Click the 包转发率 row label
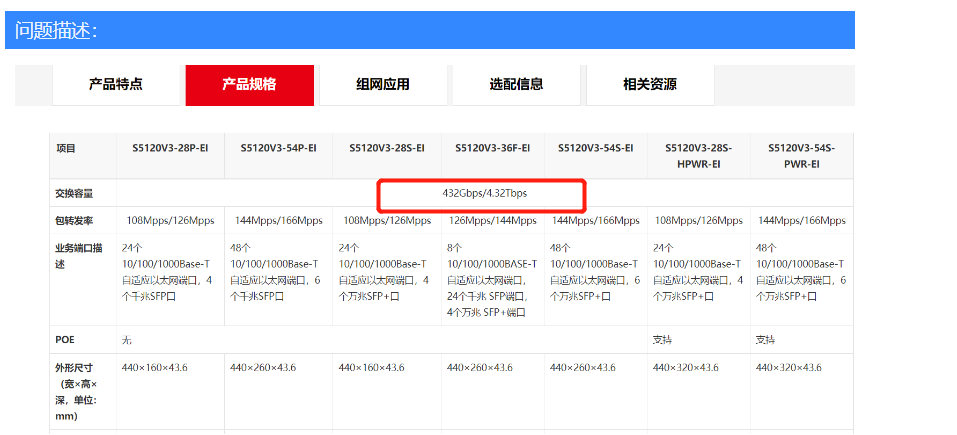This screenshot has height=435, width=957. tap(74, 220)
